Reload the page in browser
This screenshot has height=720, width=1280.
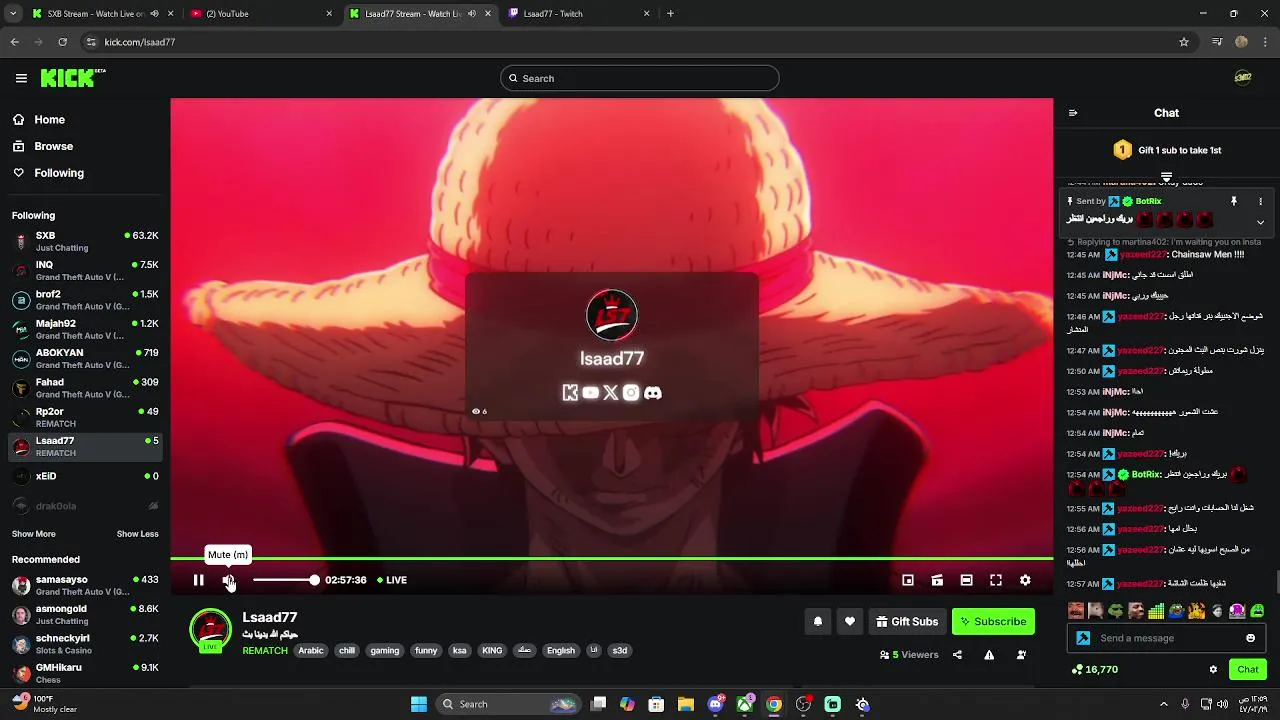pos(62,42)
